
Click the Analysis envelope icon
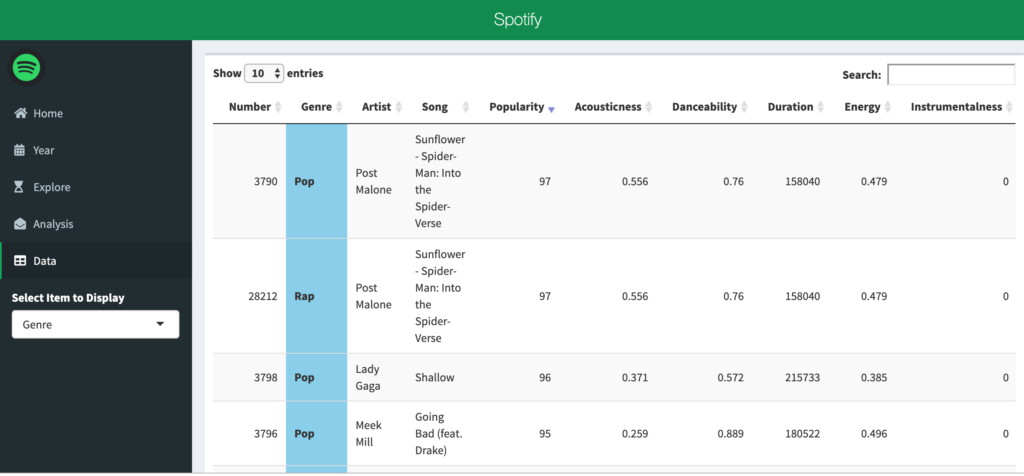[x=20, y=225]
